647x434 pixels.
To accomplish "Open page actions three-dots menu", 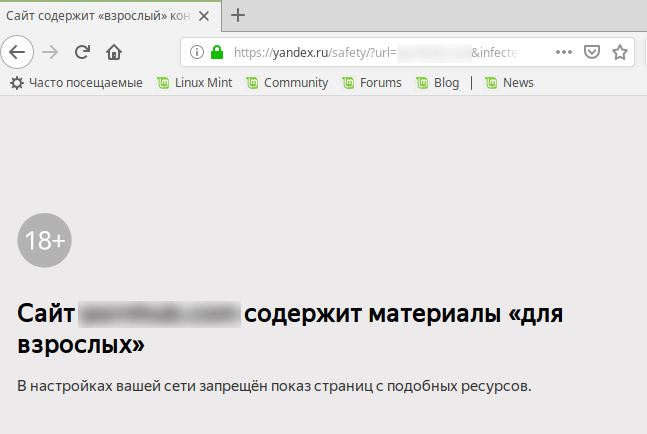I will coord(564,52).
